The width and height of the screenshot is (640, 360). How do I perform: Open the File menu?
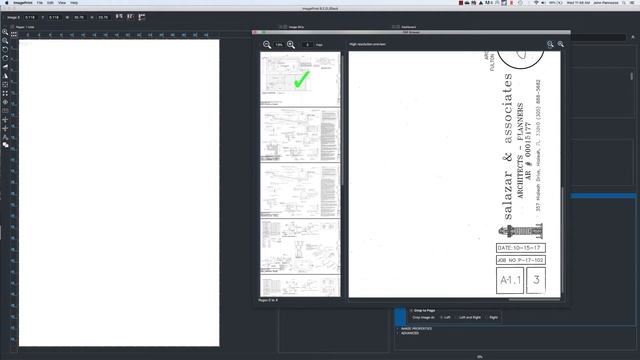[40, 3]
